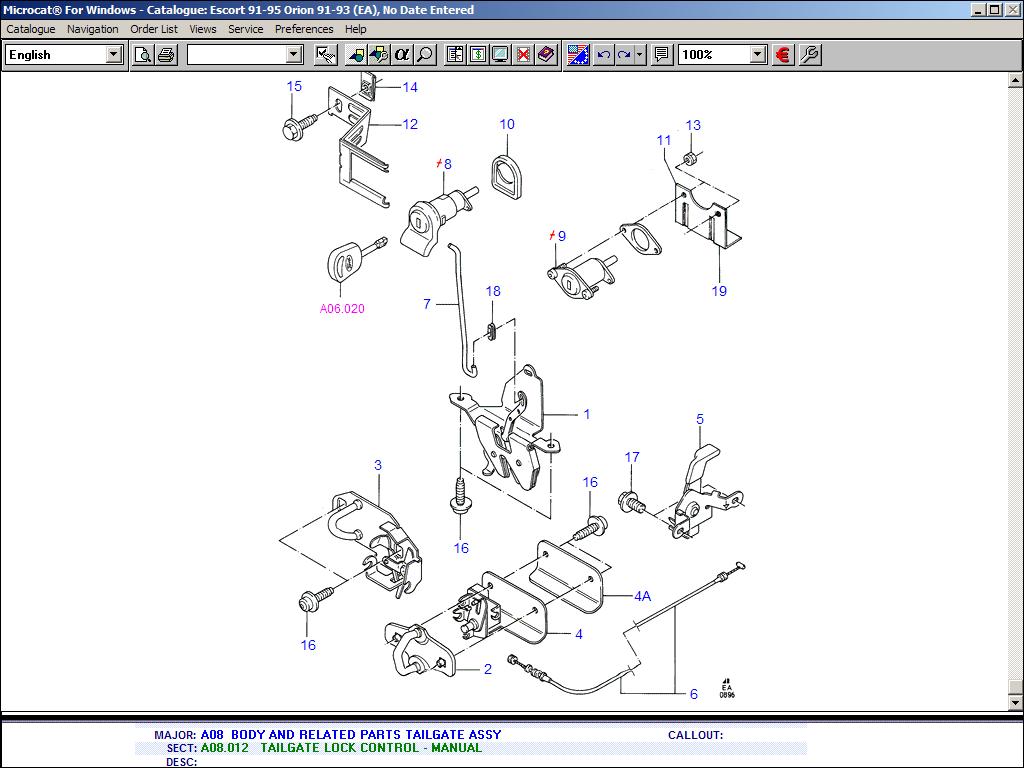Click the vertical scrollbar down arrow

coord(1015,702)
